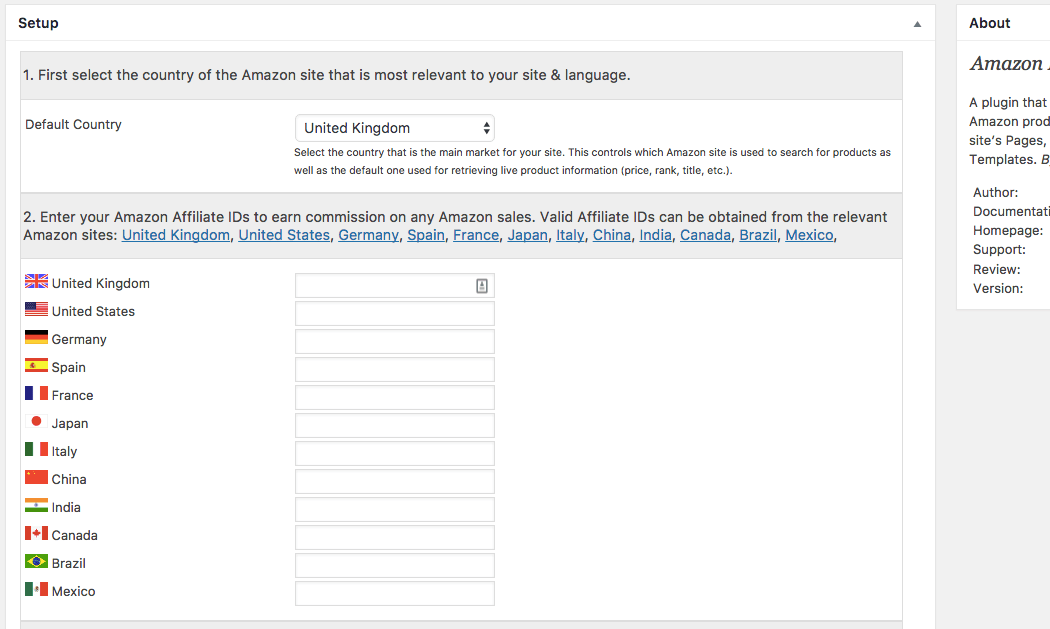Click the Italy row label
This screenshot has height=629, width=1050.
pos(64,451)
